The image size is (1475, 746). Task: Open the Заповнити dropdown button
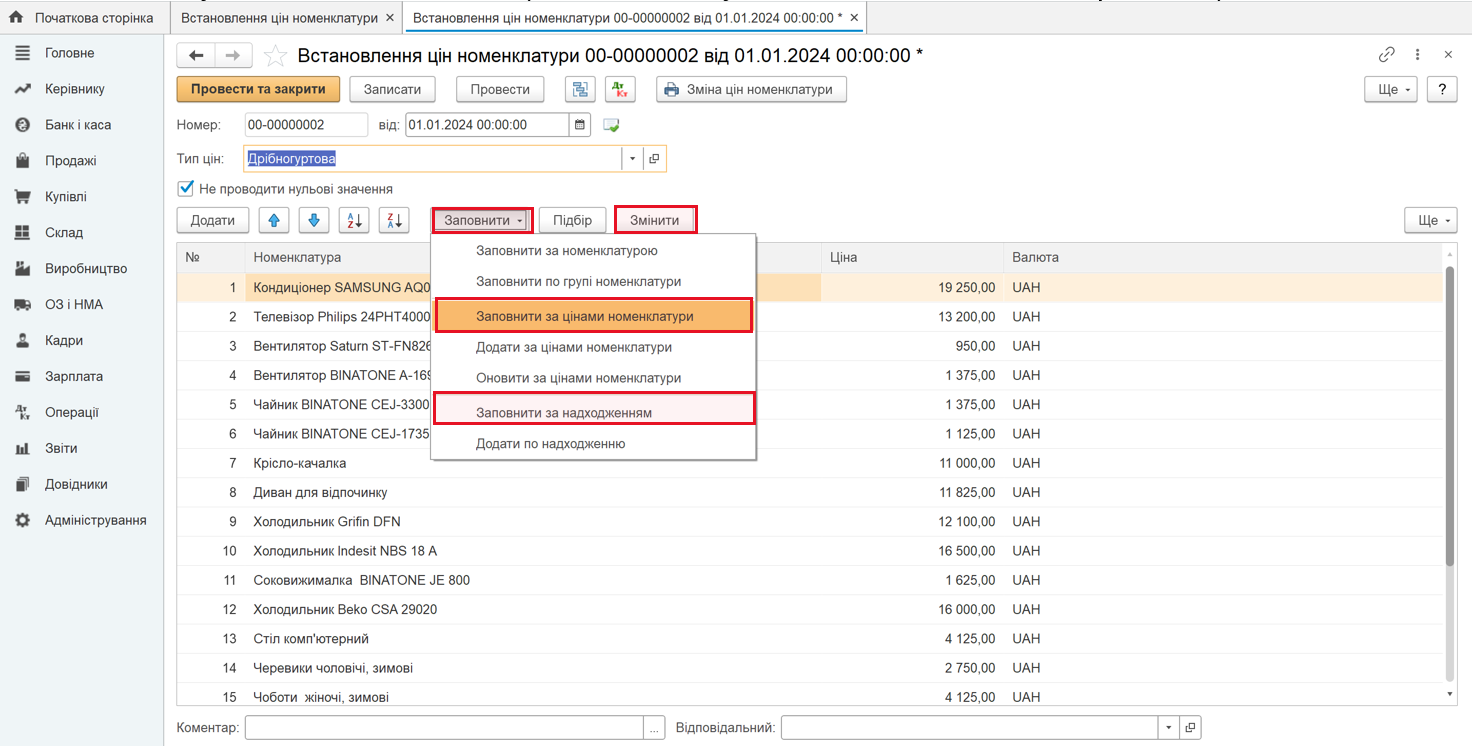coord(483,220)
